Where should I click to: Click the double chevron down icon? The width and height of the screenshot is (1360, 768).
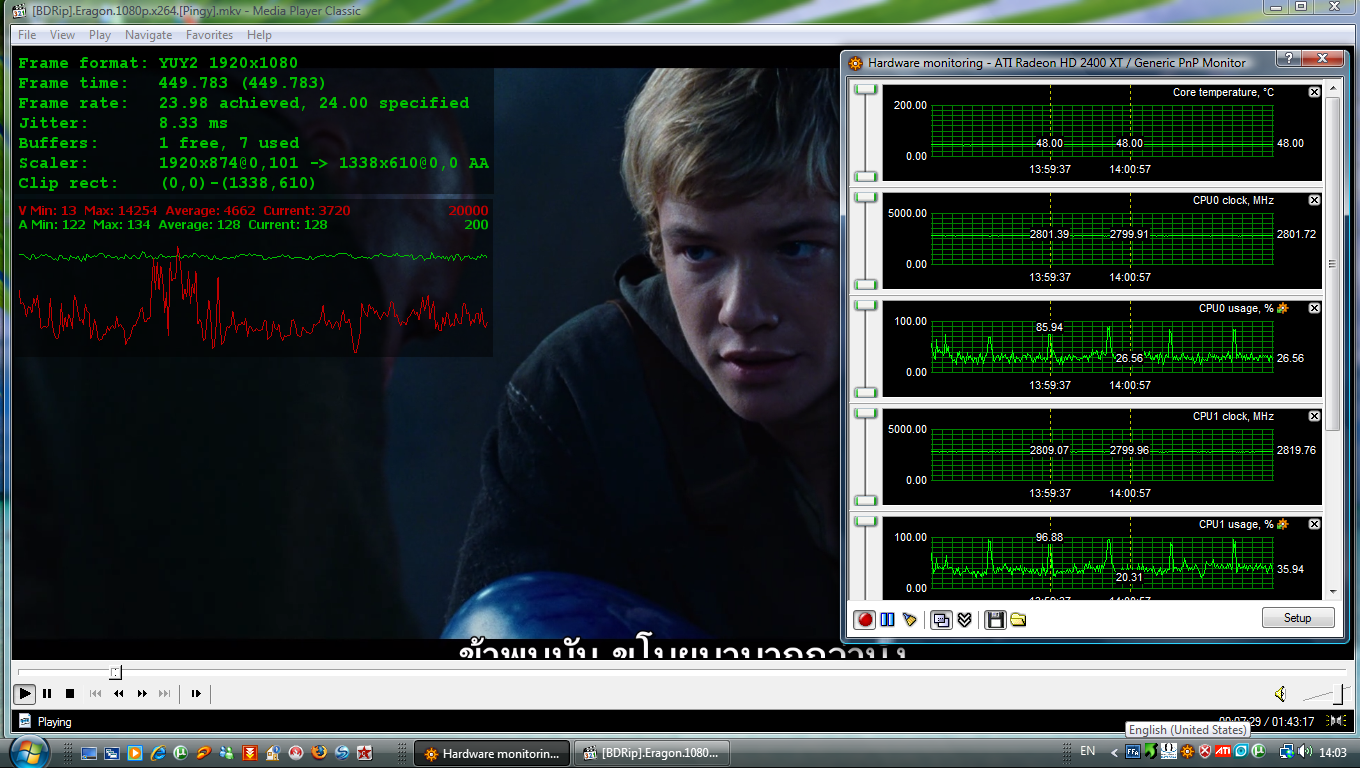coord(964,620)
